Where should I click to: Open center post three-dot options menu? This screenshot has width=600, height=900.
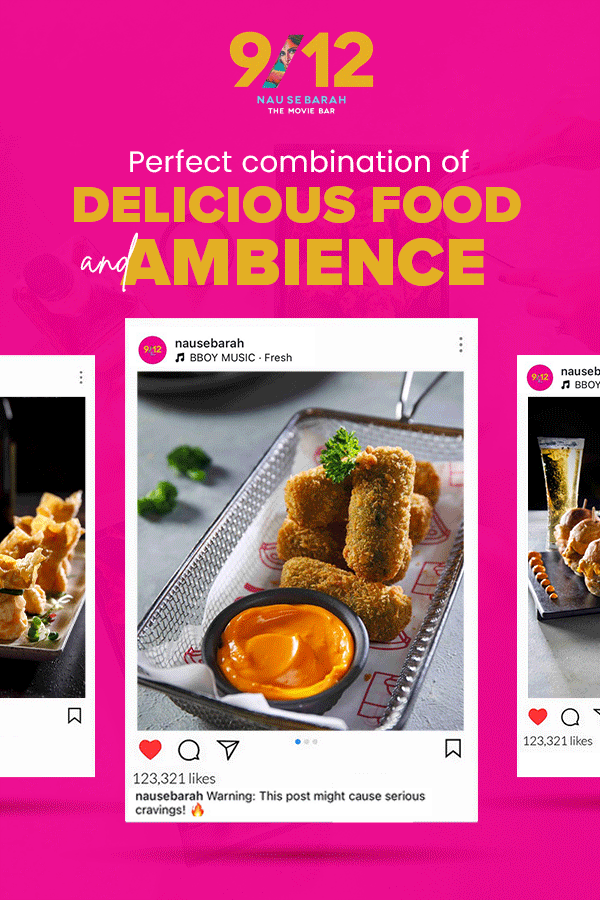(460, 344)
